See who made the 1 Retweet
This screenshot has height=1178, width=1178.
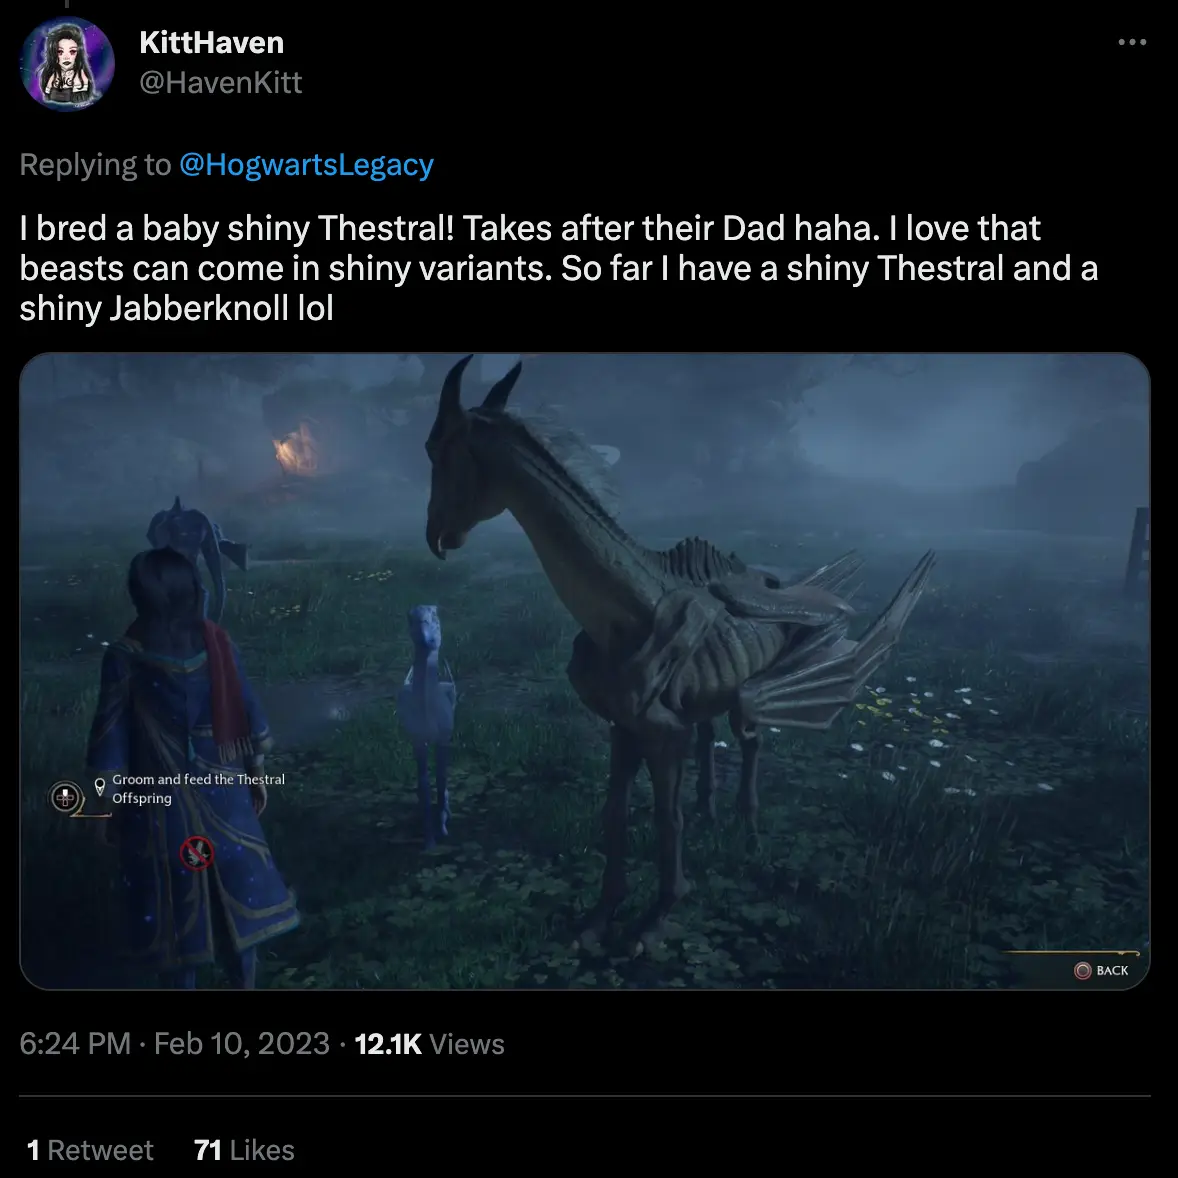point(90,1149)
